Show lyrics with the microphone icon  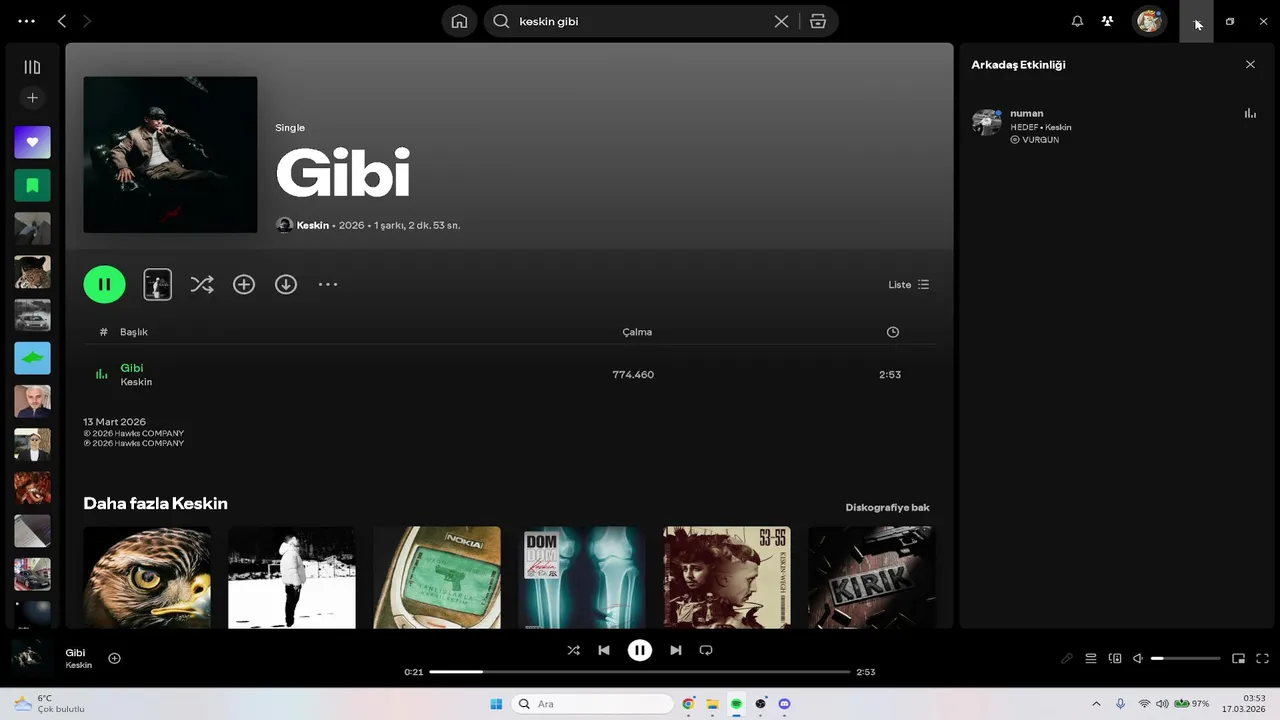1066,659
